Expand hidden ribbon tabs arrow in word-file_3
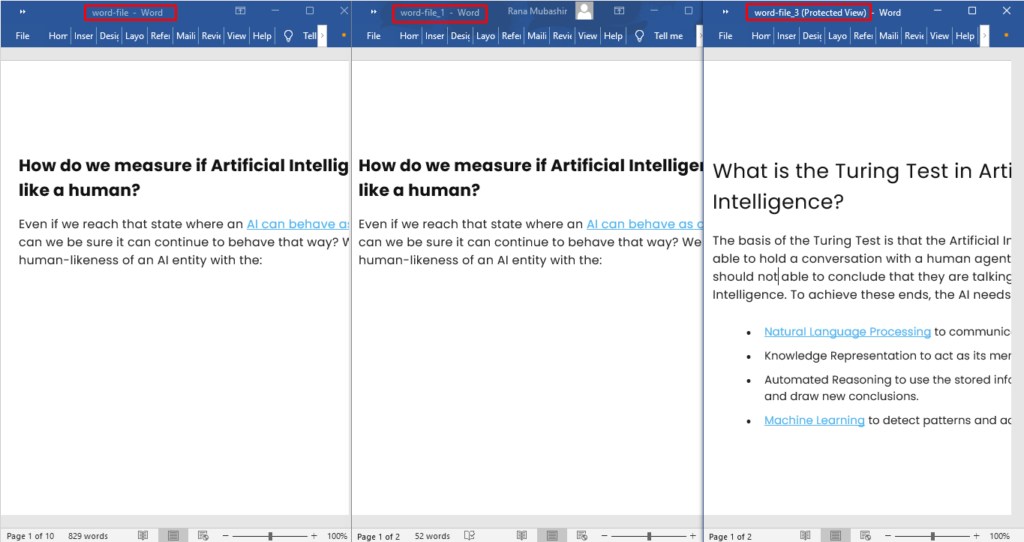The height and width of the screenshot is (542, 1024). coord(985,35)
